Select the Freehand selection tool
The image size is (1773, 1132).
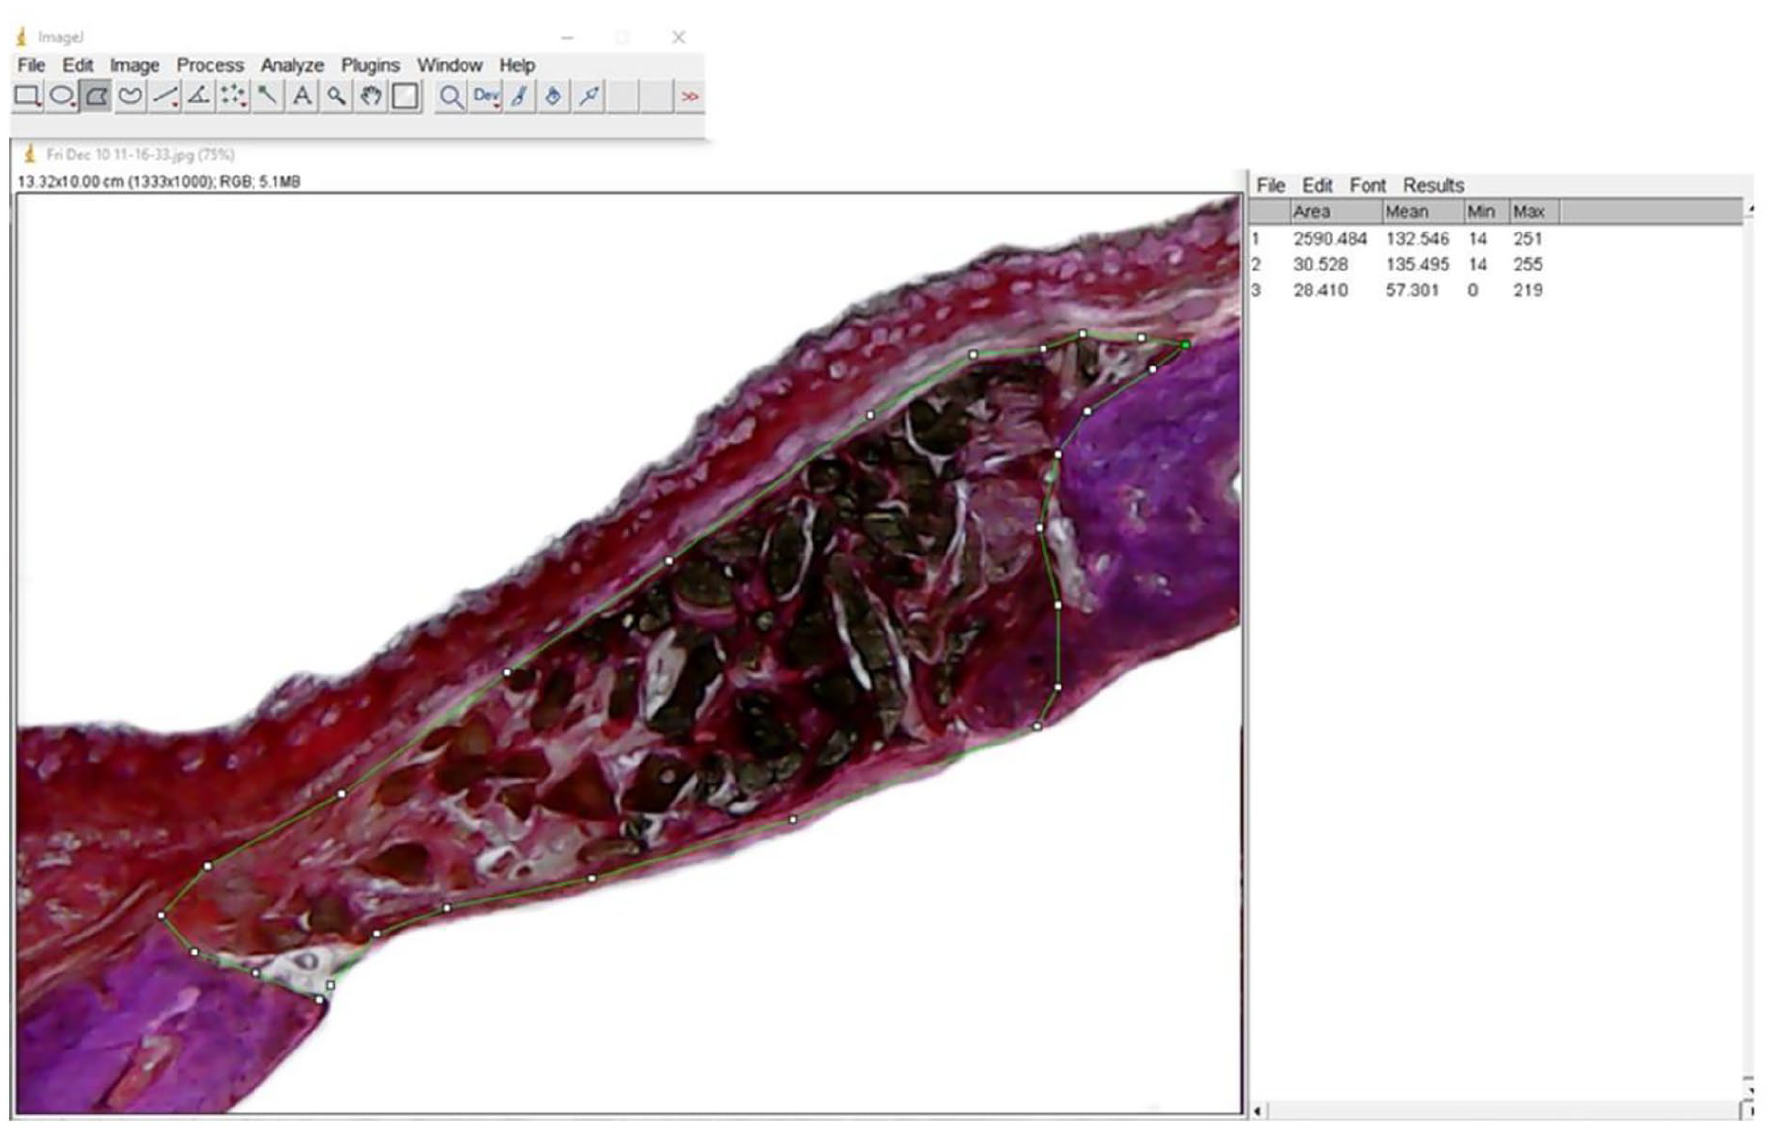coord(130,96)
